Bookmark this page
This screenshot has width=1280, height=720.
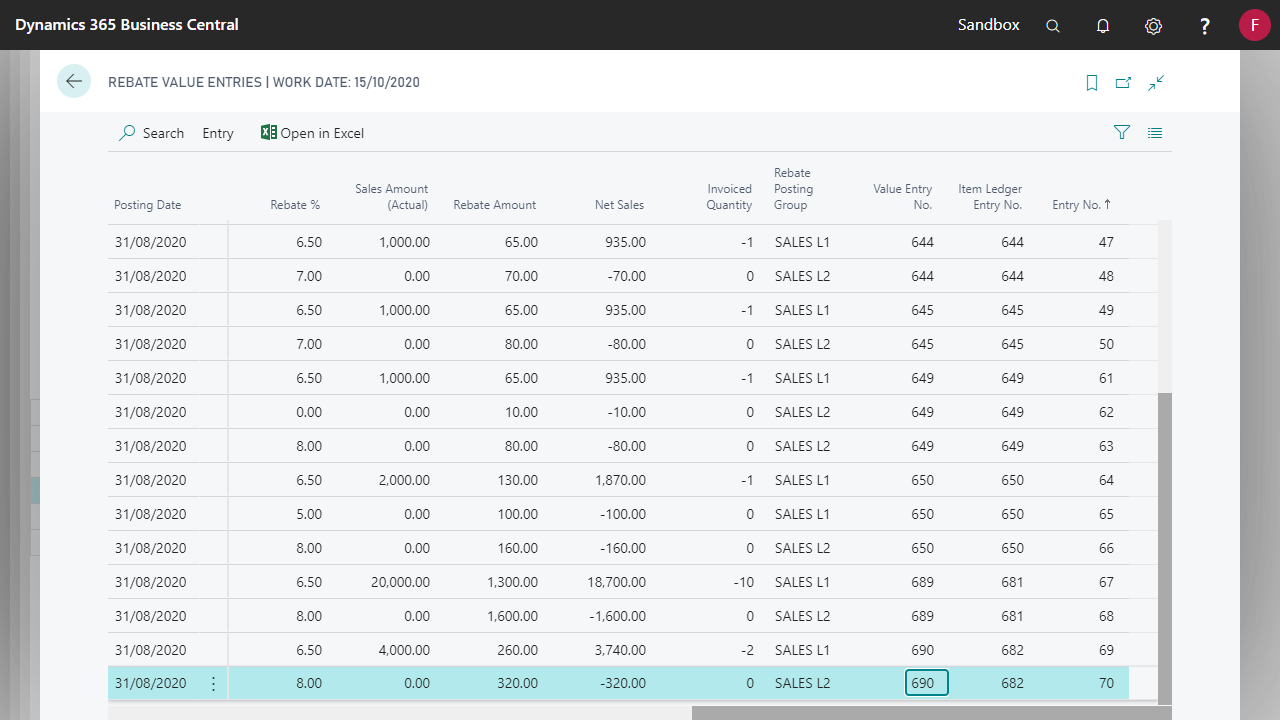tap(1092, 83)
